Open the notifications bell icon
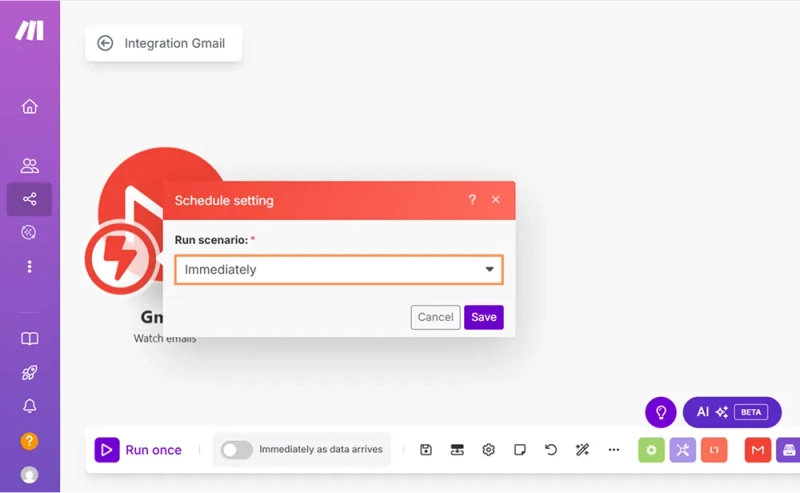The image size is (800, 493). coord(29,406)
